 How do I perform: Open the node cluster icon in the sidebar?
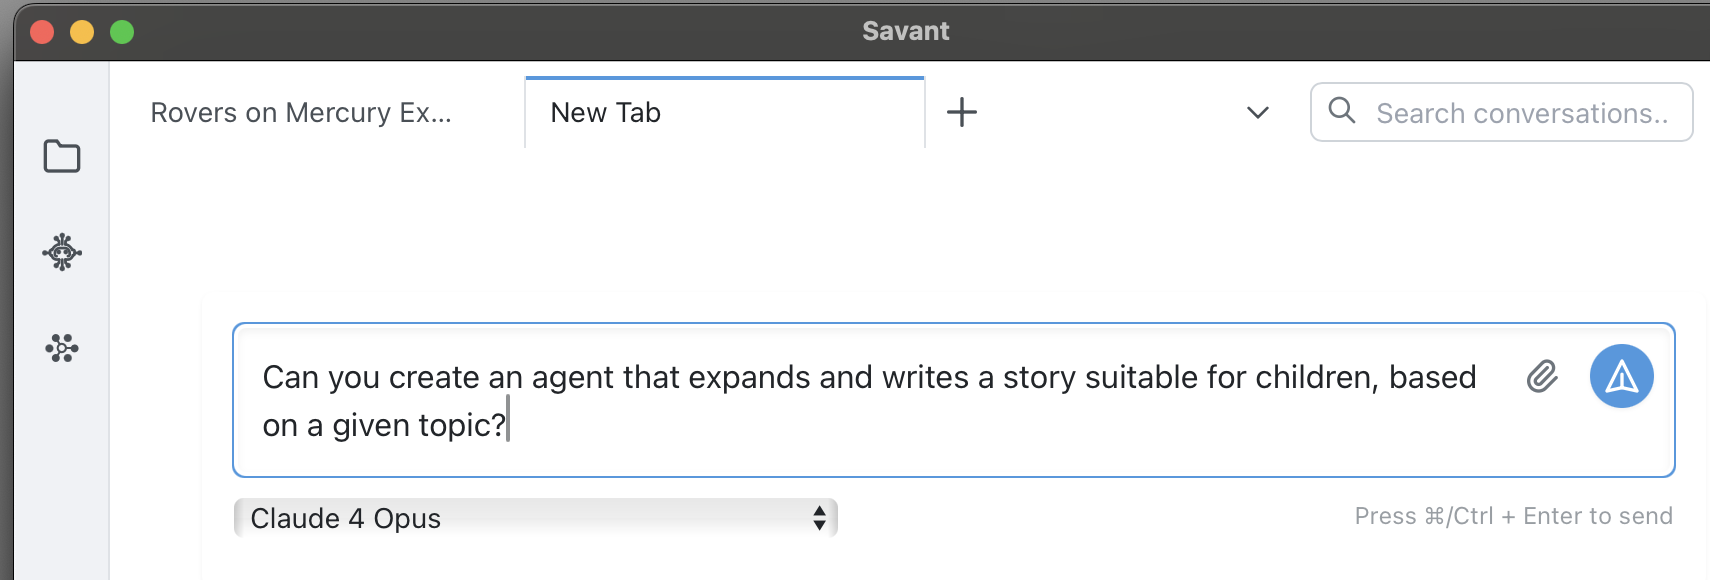(62, 349)
